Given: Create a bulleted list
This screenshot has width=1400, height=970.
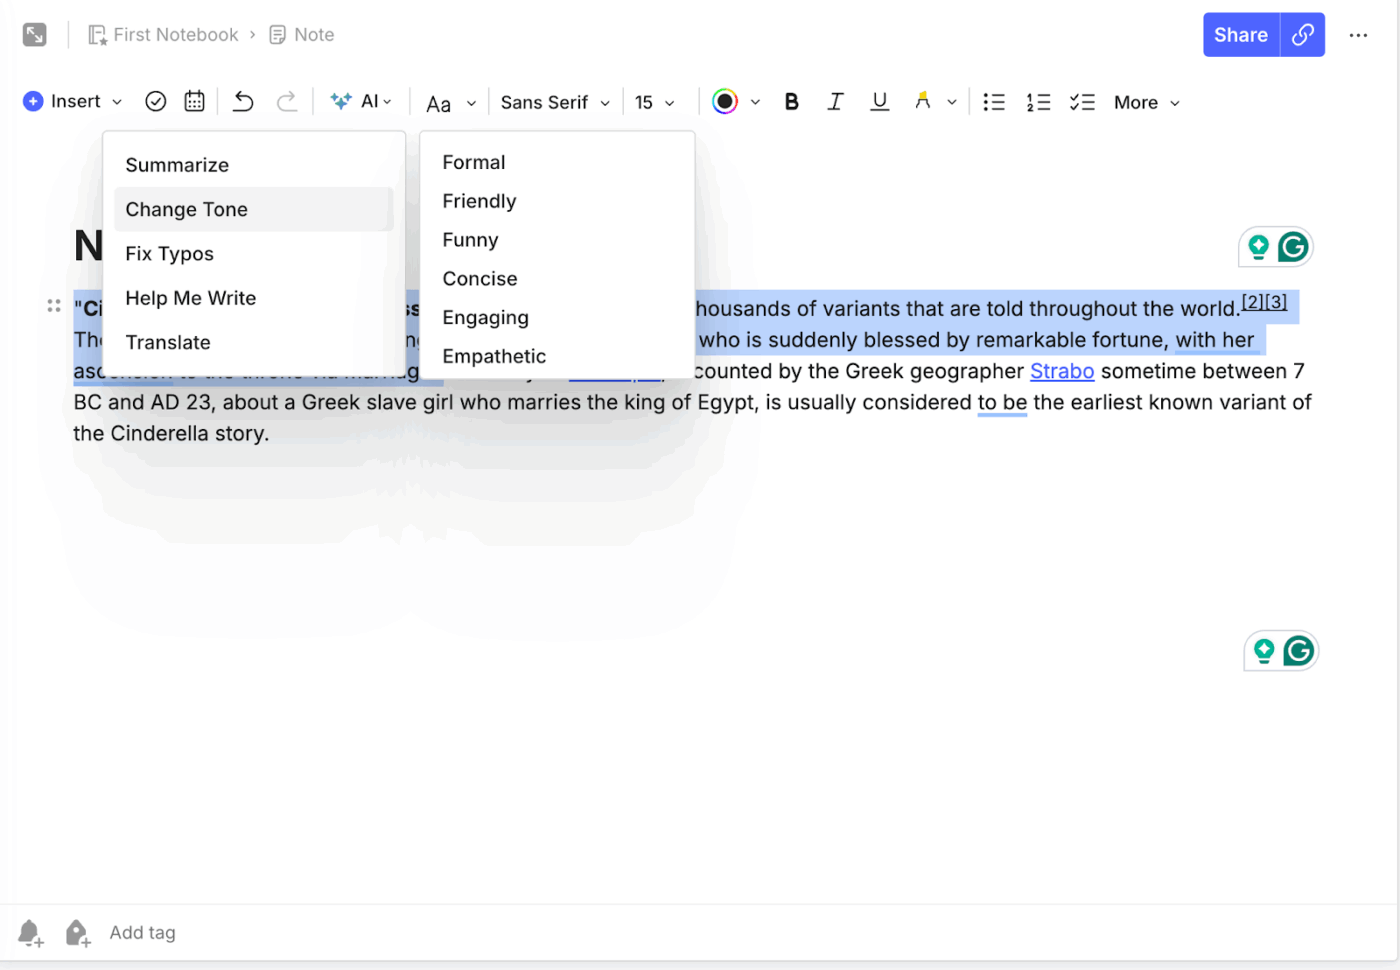Looking at the screenshot, I should click(x=994, y=101).
